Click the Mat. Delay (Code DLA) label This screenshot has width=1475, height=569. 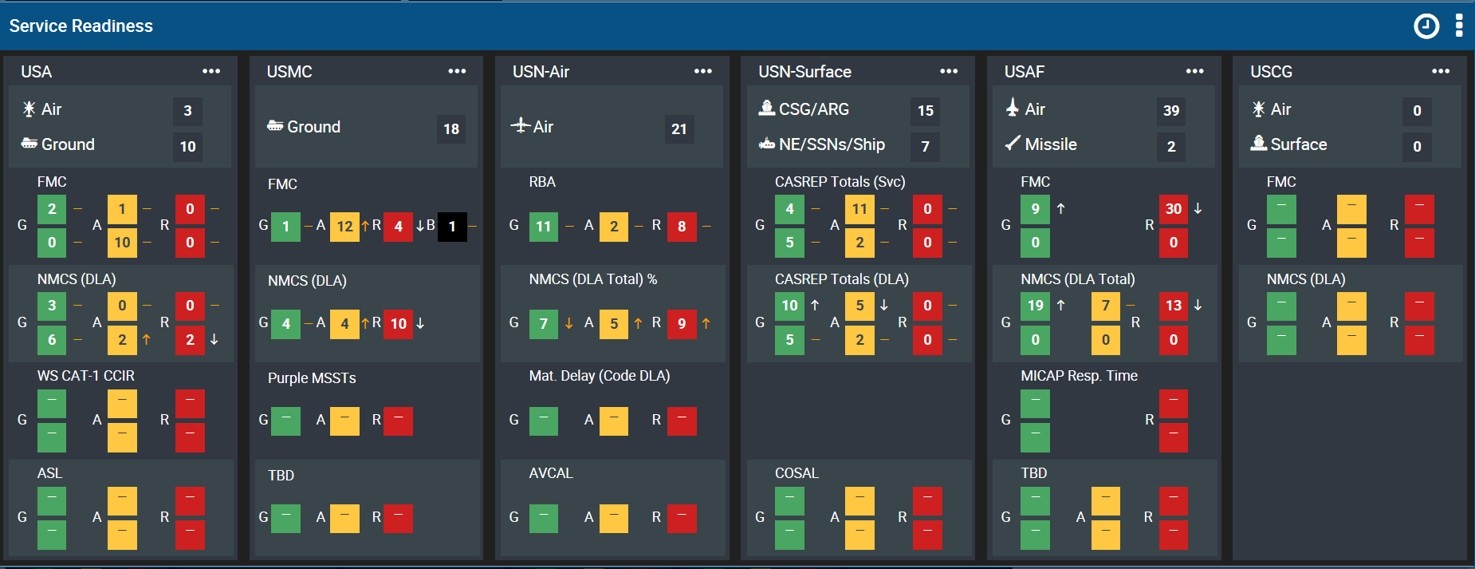coord(599,376)
